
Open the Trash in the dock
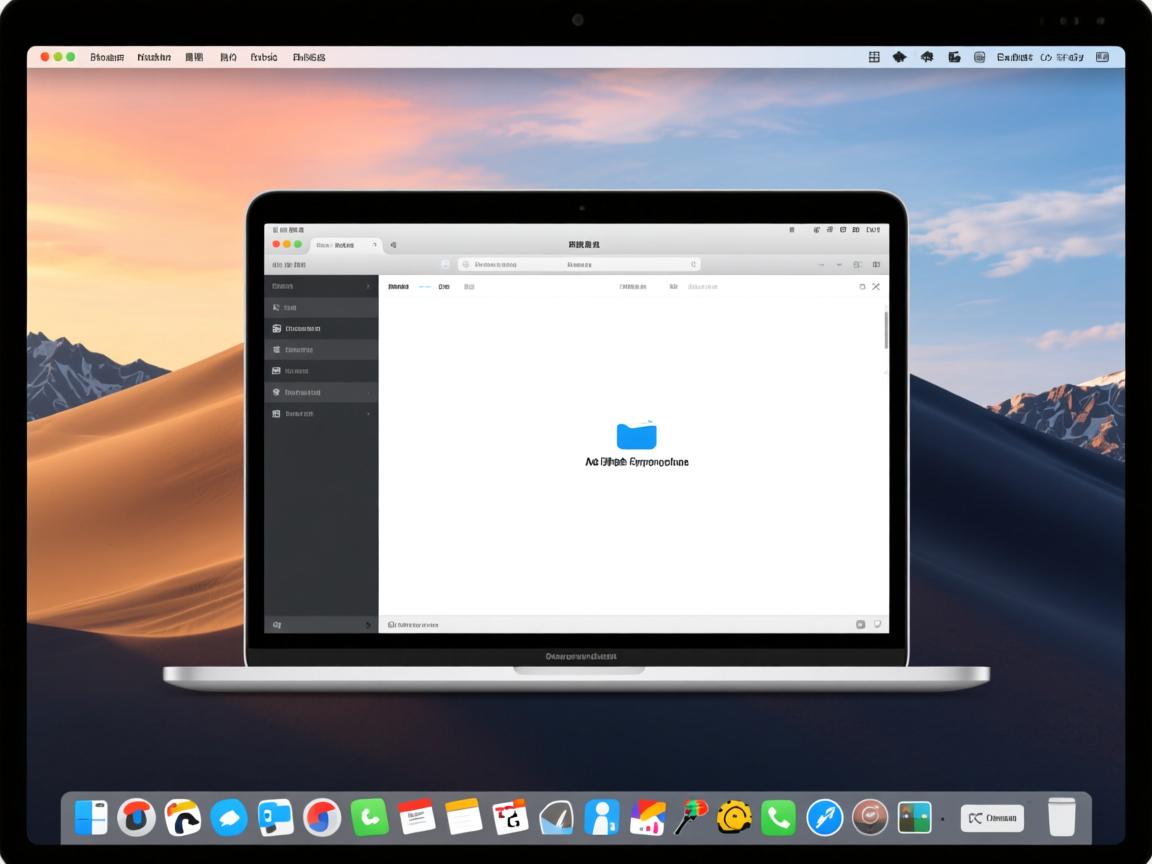point(1061,817)
